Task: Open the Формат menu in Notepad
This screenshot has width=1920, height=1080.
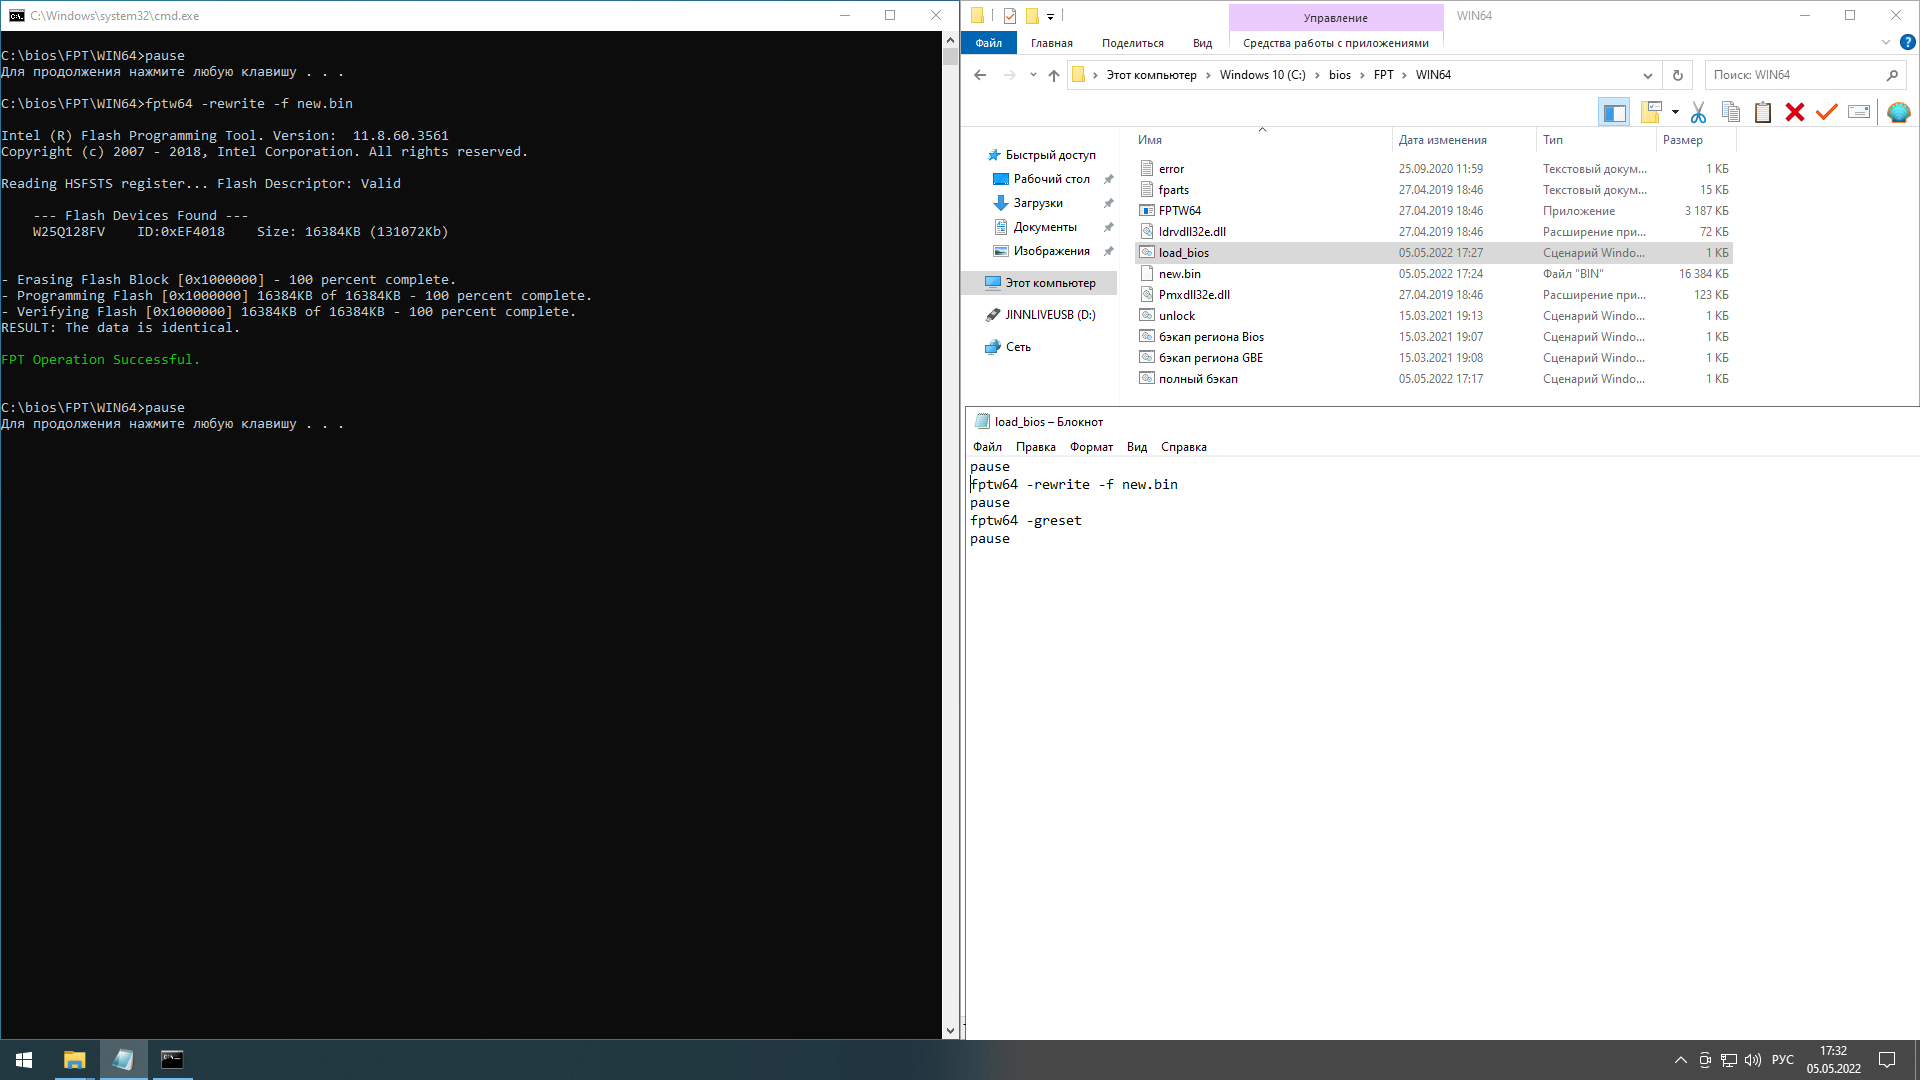Action: (1091, 447)
